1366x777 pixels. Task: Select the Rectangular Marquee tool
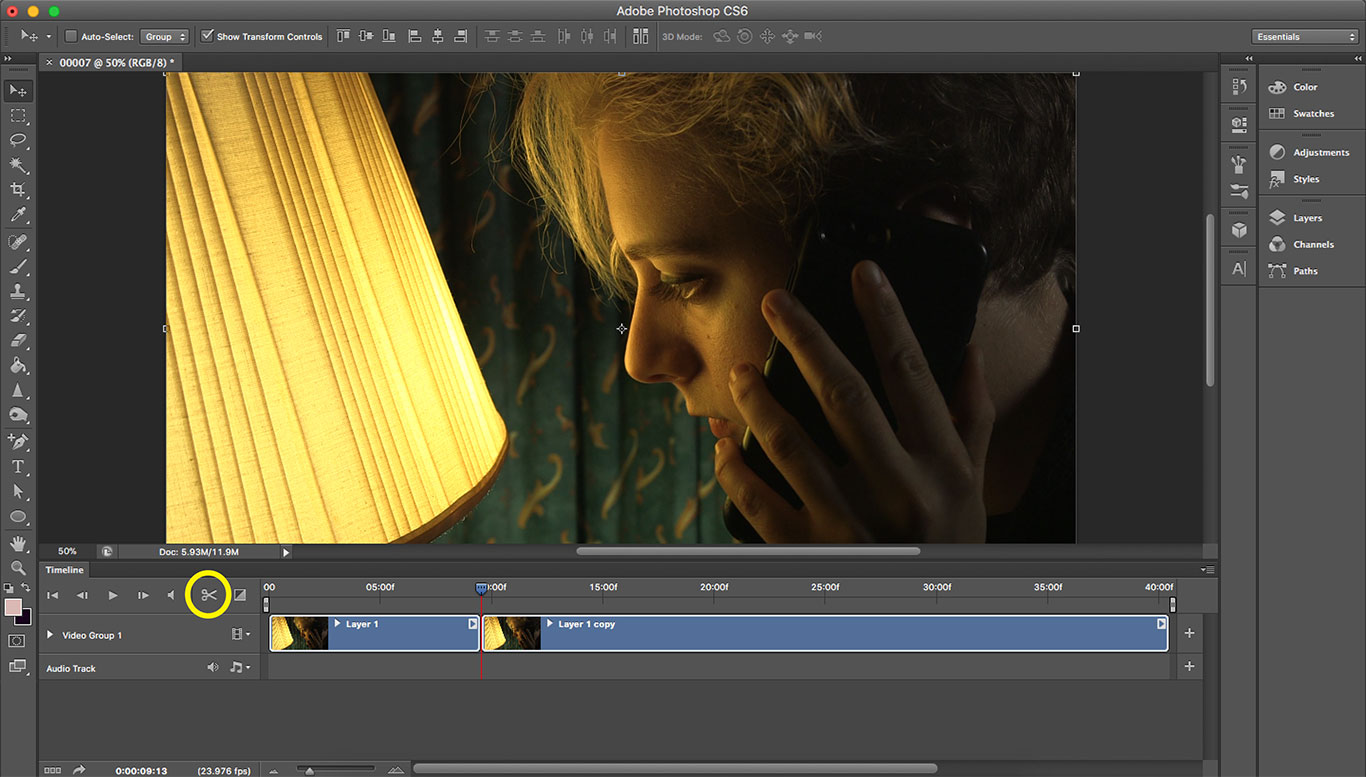[18, 116]
